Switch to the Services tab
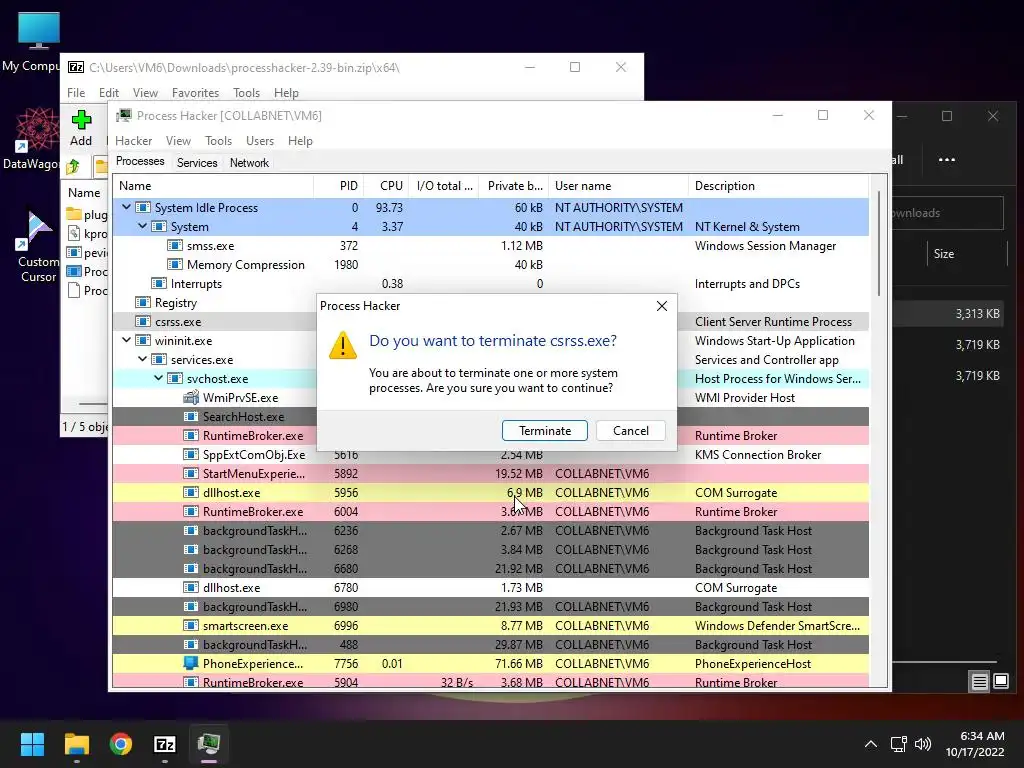The image size is (1024, 768). coord(197,163)
